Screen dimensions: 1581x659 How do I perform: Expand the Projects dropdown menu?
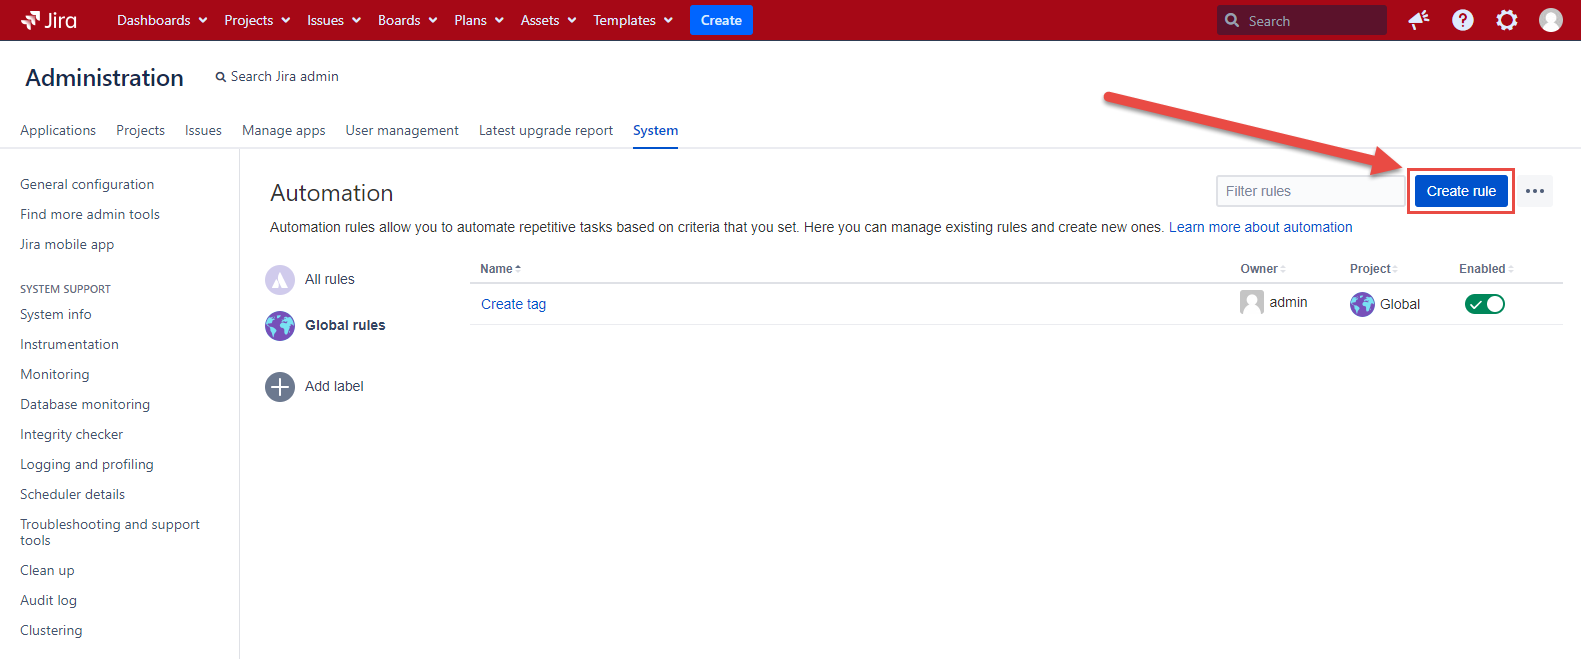coord(257,20)
